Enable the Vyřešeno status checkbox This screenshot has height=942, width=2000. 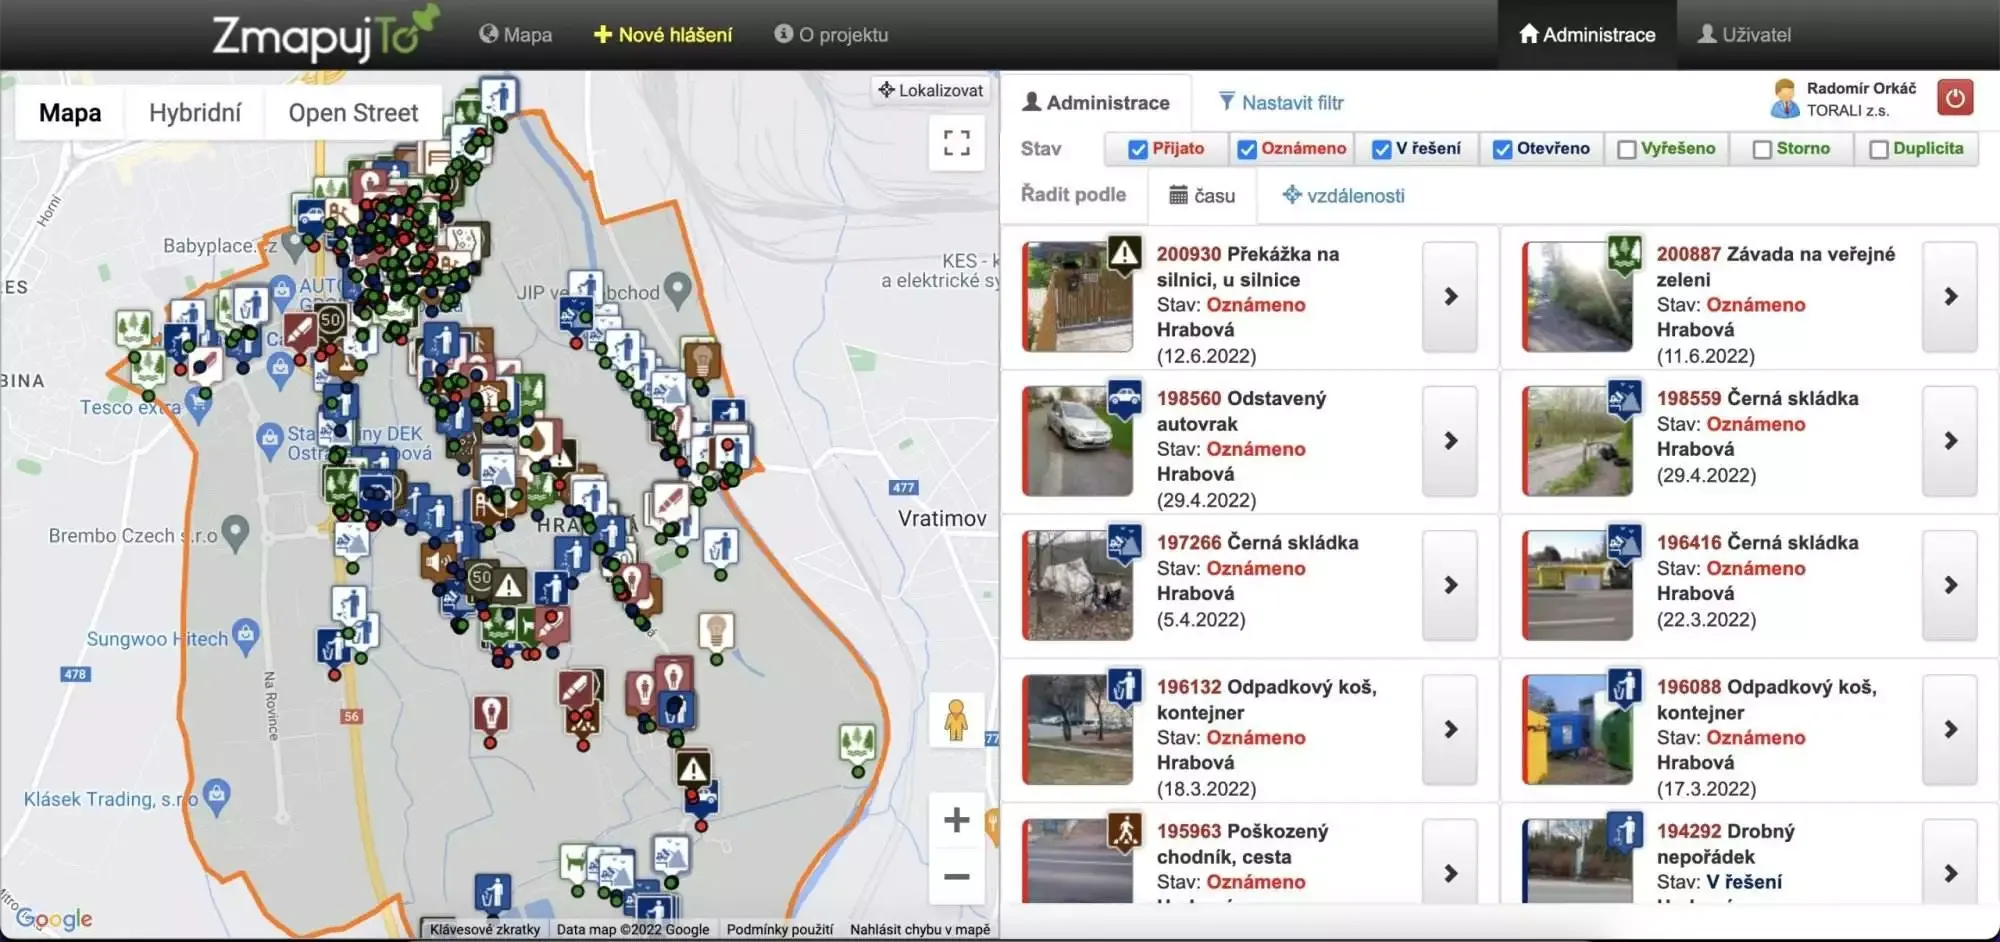1627,149
